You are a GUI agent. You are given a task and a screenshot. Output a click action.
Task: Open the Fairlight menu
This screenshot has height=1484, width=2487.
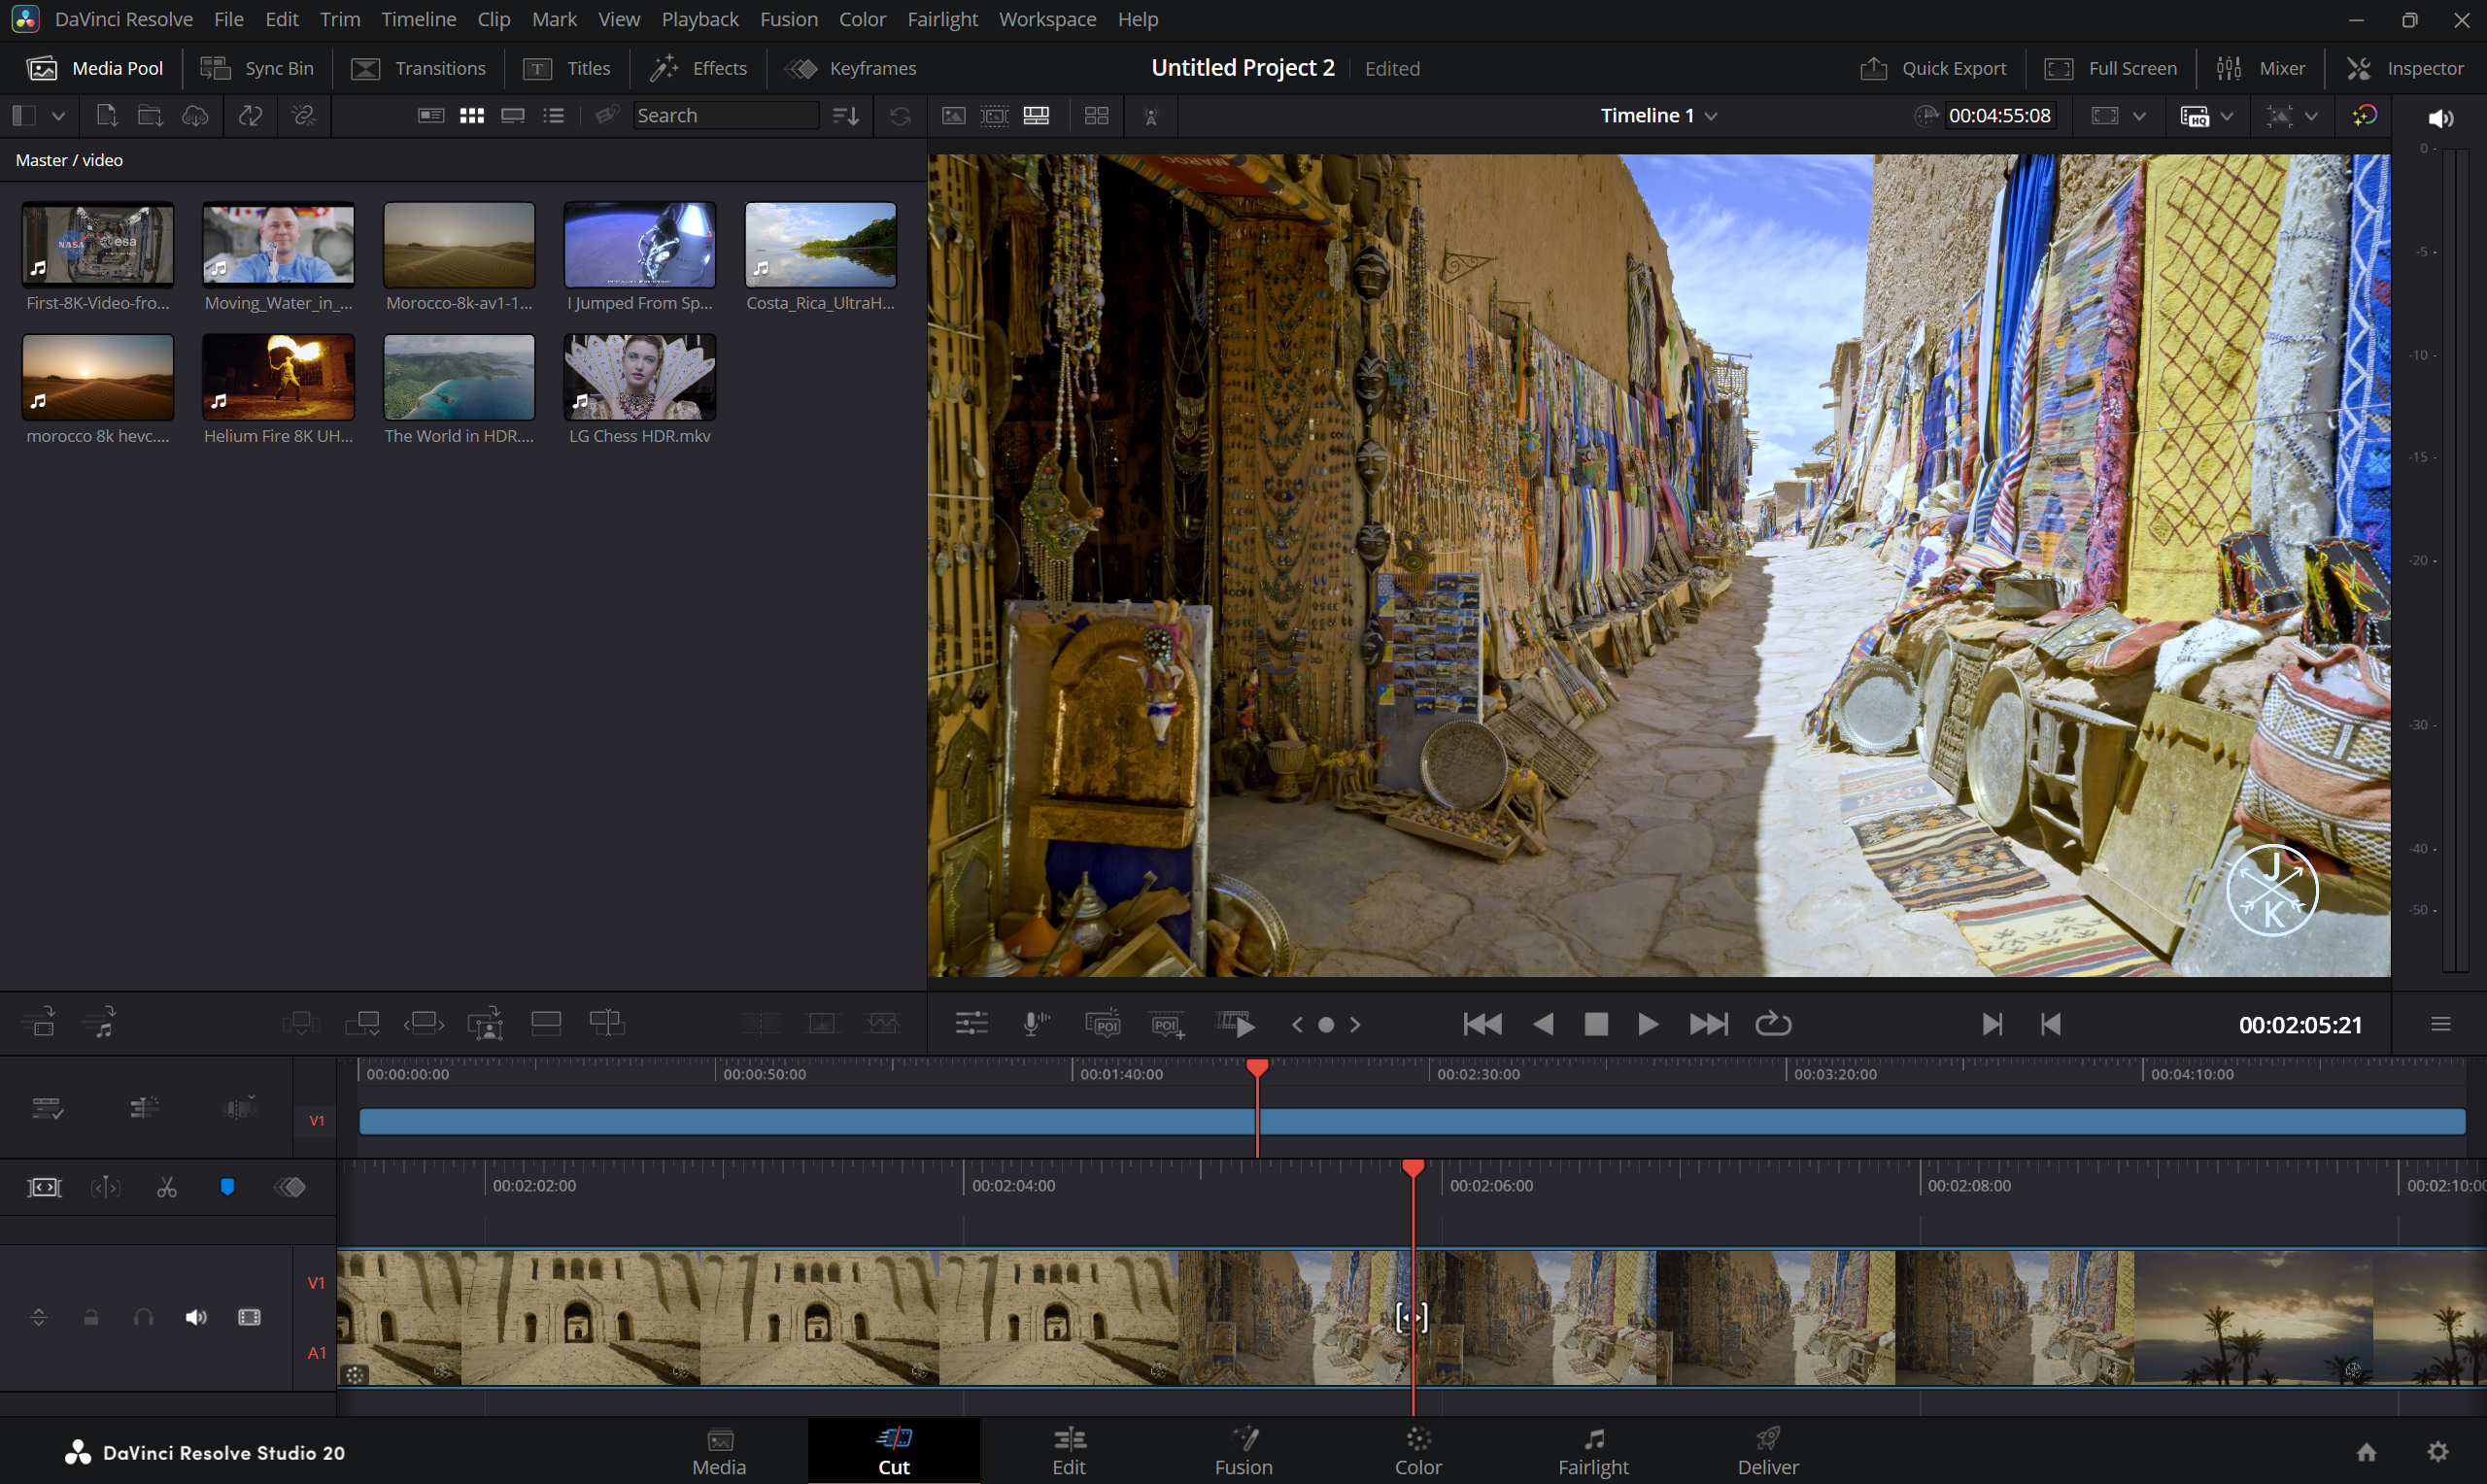pyautogui.click(x=942, y=19)
